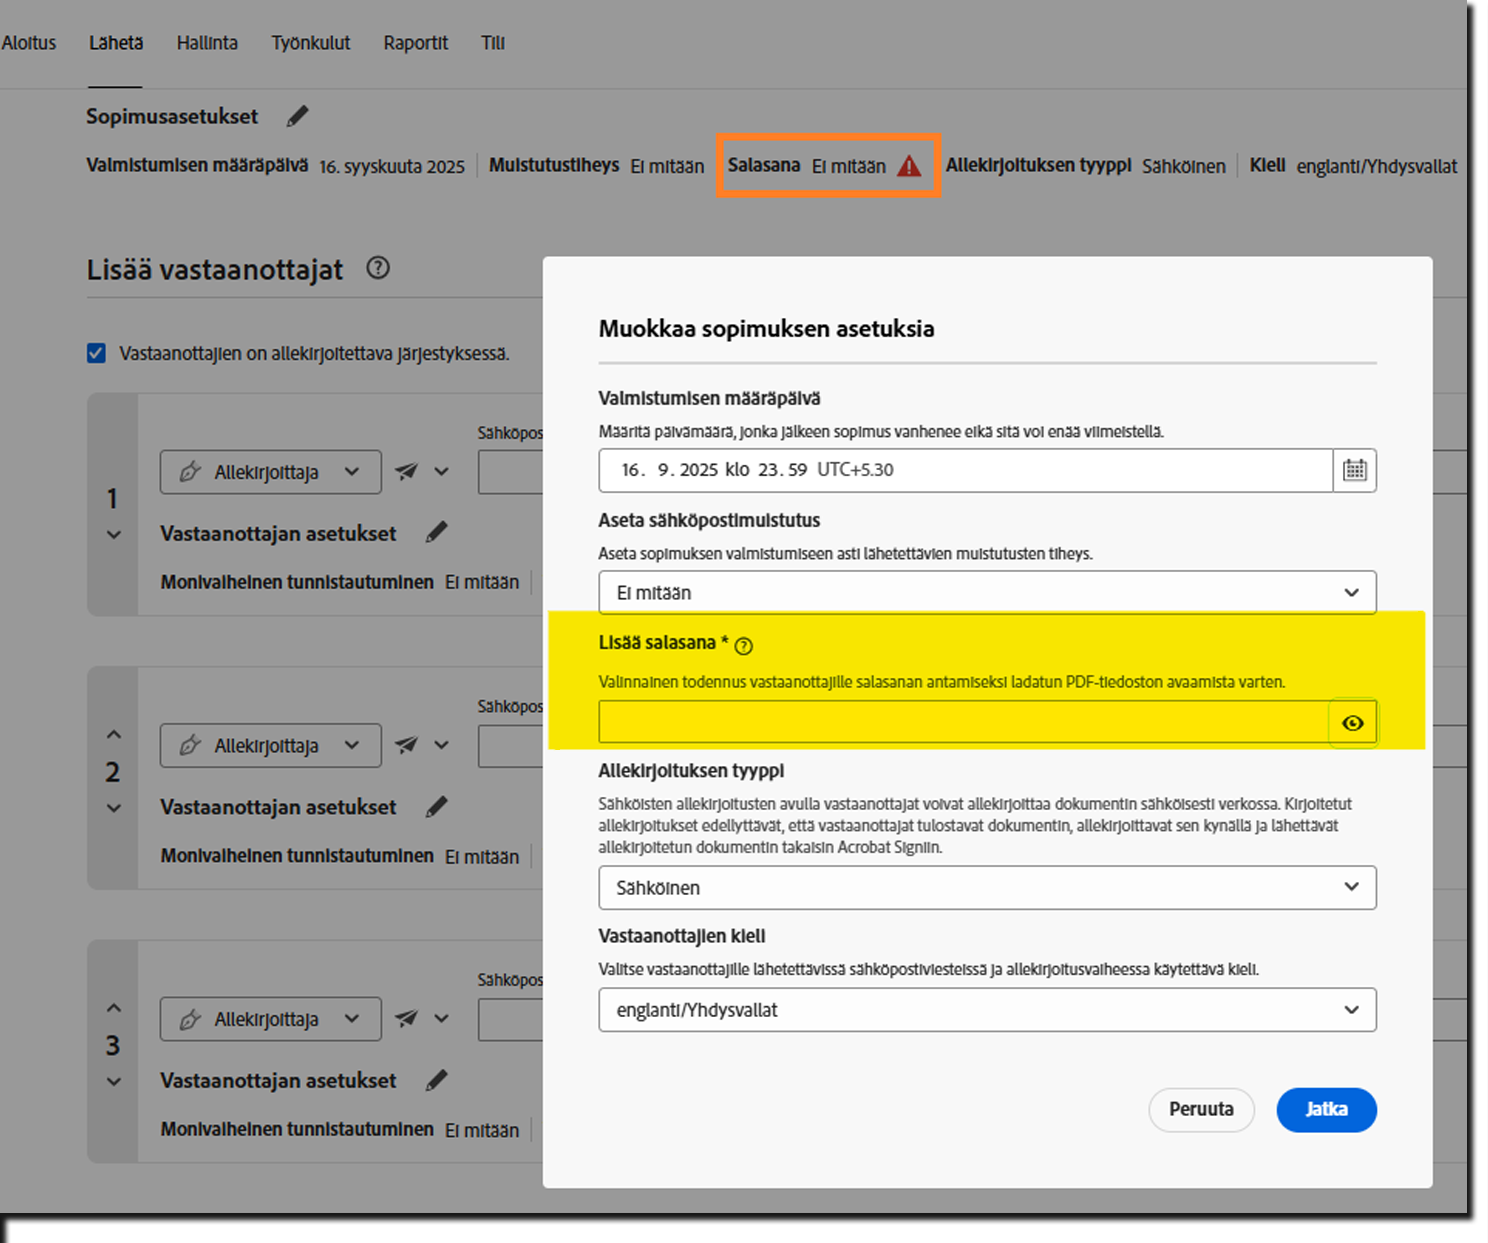
Task: Uncheck Vastaanottajien on allekirjoitettava järjestyksessä
Action: 96,352
